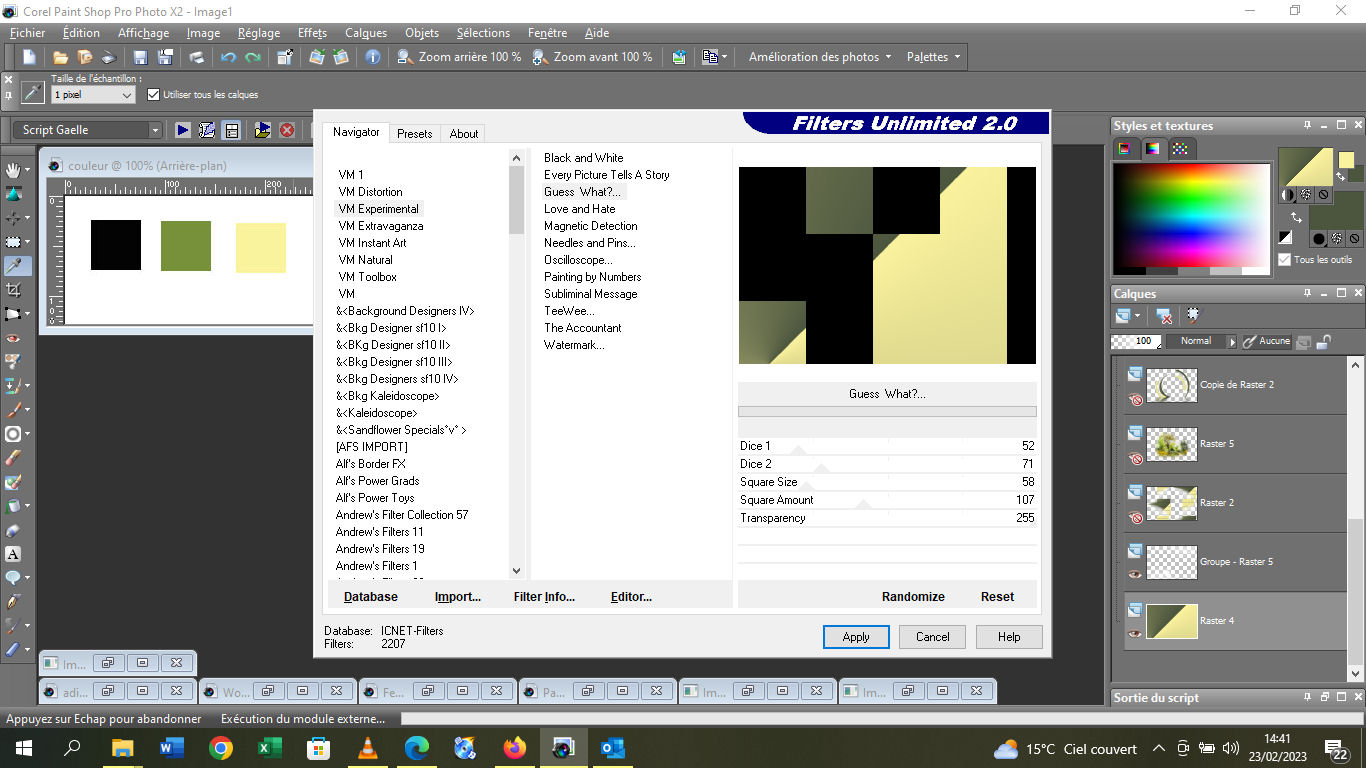The image size is (1366, 768).
Task: Run the selected script play icon
Action: point(183,130)
